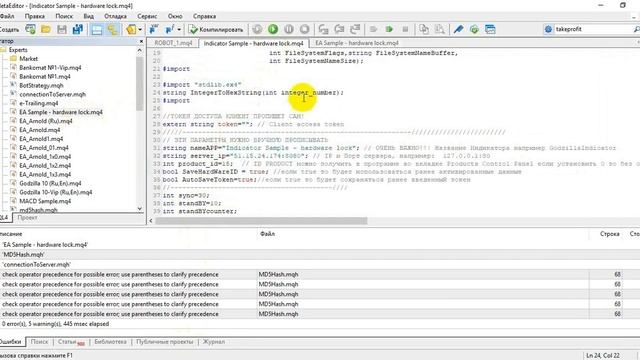
Task: Click the list functions 'f' icon
Action: [x=170, y=29]
